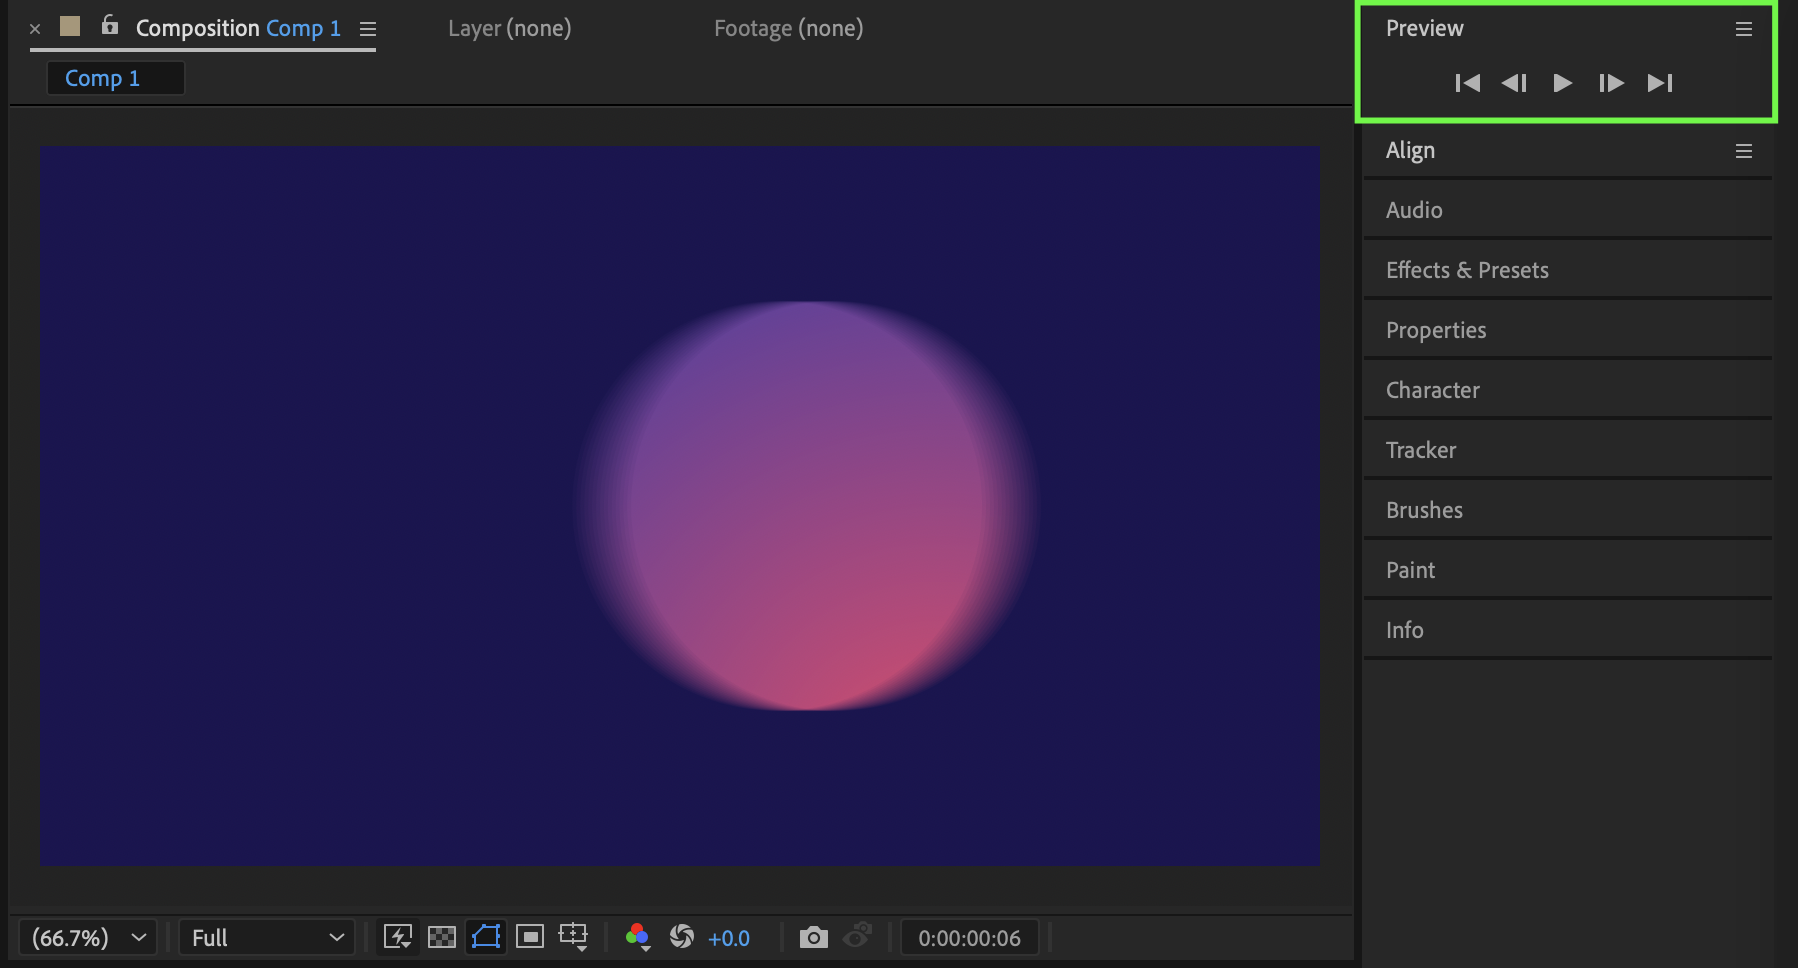Select the Comp 1 breadcrumb tab
Viewport: 1798px width, 968px height.
pos(116,78)
